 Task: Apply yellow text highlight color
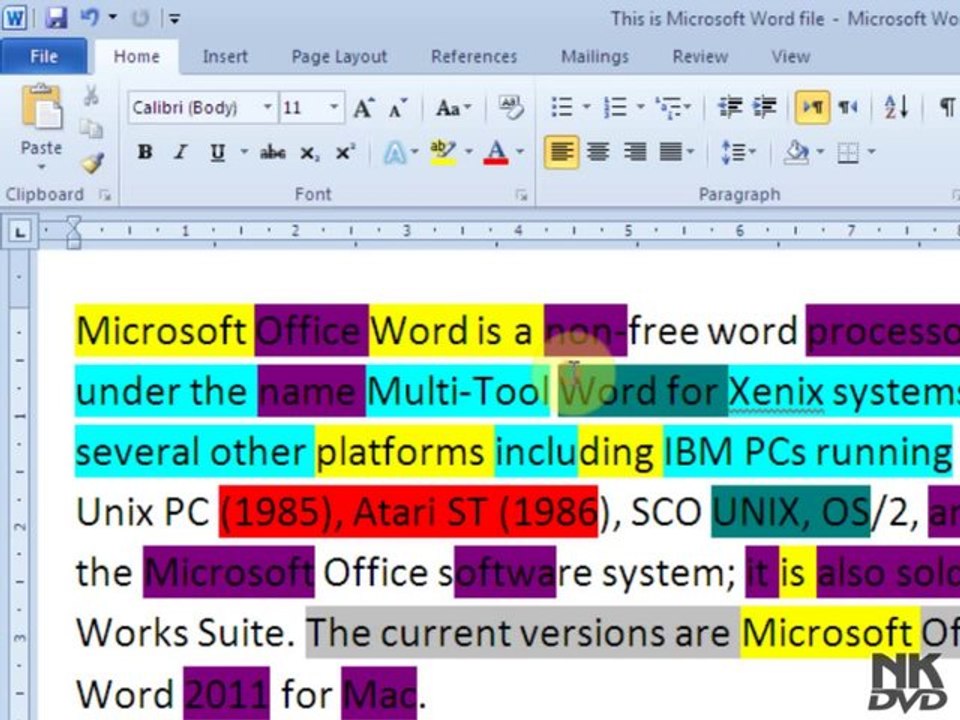(x=443, y=152)
